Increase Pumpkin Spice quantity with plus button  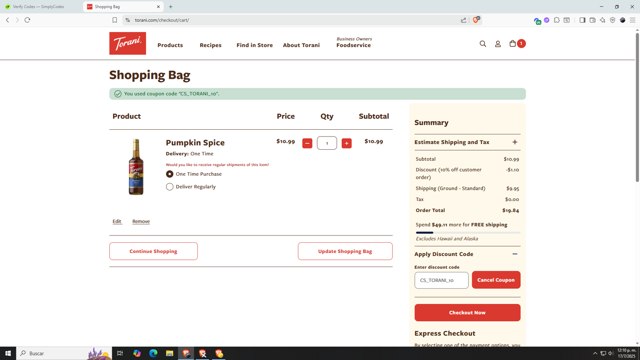(x=347, y=143)
